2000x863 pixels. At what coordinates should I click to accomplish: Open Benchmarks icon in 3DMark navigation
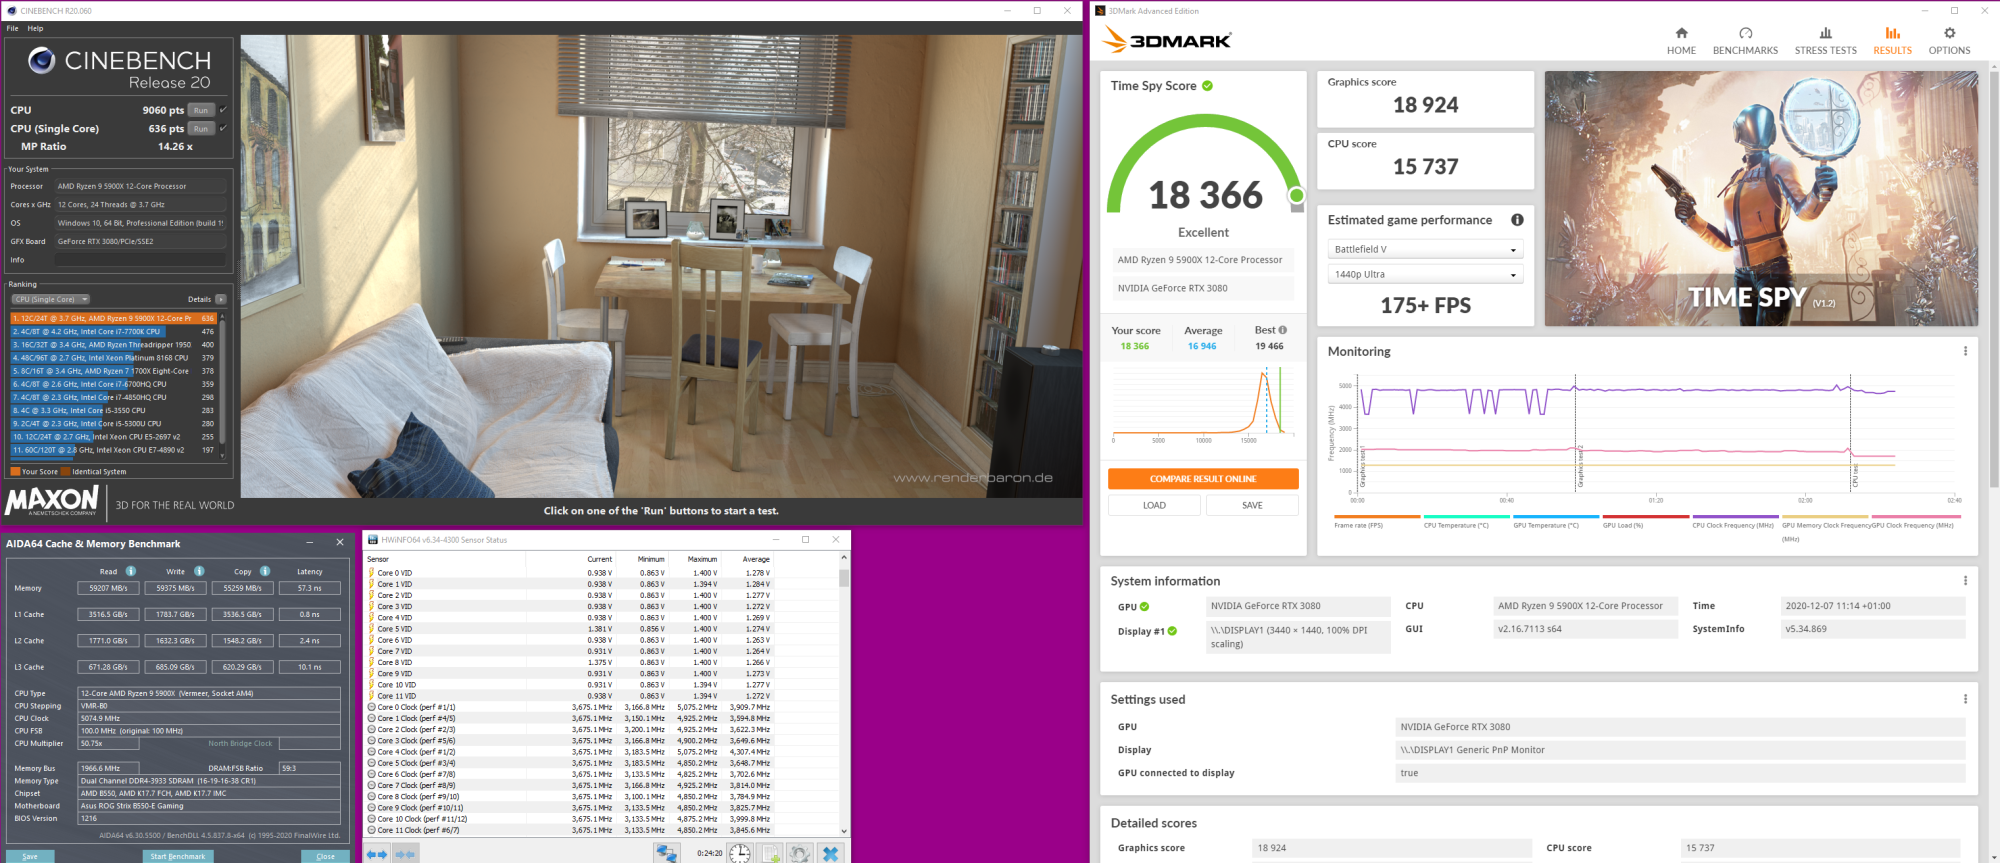[1746, 33]
